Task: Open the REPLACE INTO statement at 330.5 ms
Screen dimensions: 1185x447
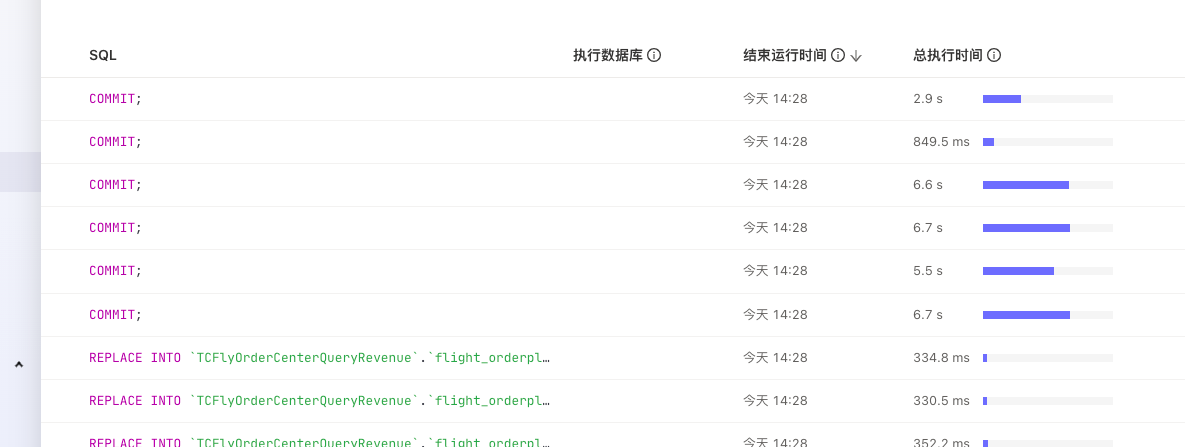Action: click(320, 401)
